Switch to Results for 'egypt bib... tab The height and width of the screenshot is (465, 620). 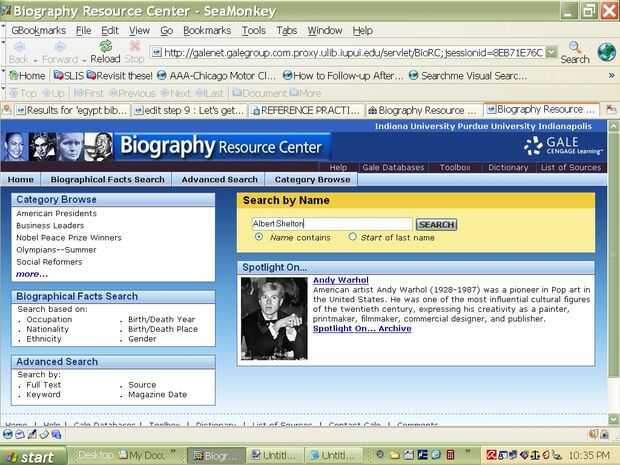71,110
